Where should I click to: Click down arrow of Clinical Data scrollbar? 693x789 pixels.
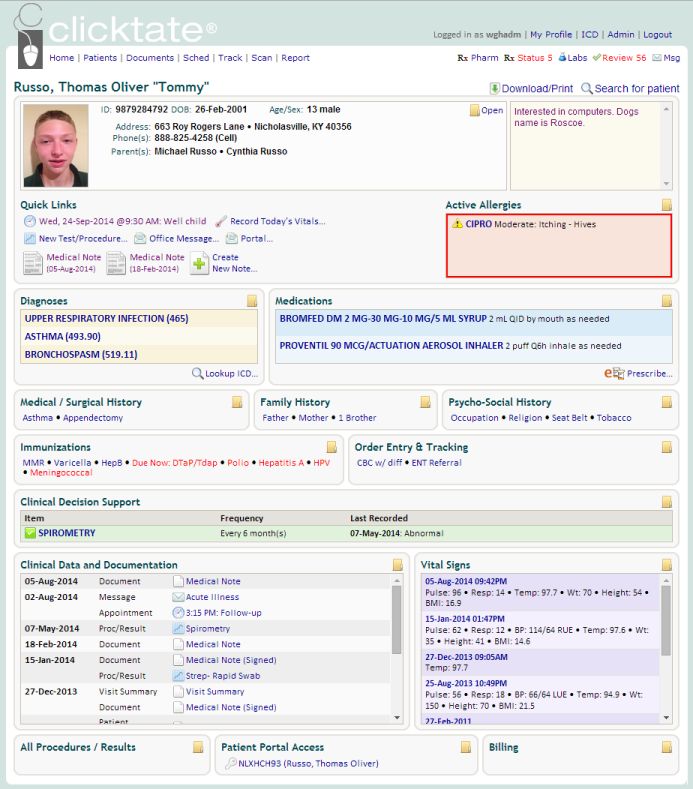point(397,718)
